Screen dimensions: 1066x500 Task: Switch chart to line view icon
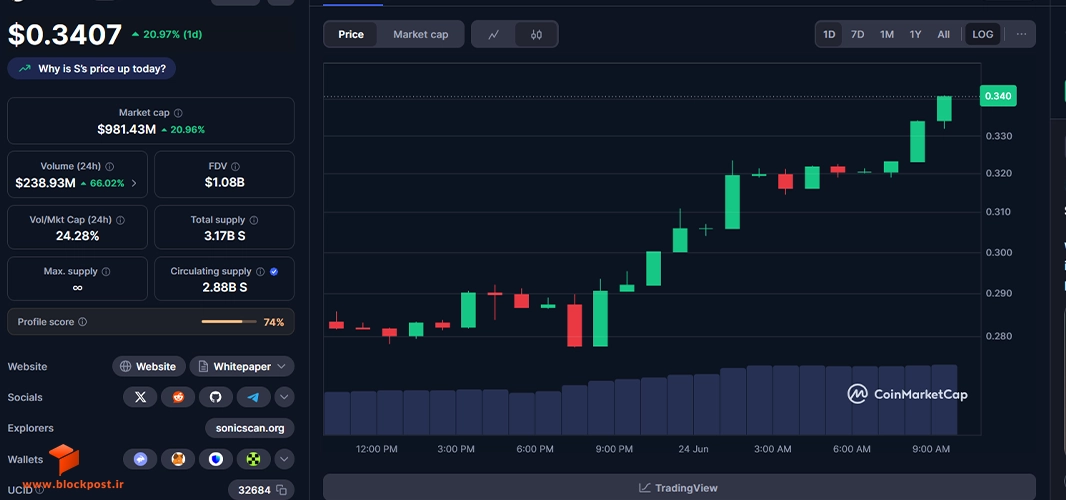pos(494,35)
